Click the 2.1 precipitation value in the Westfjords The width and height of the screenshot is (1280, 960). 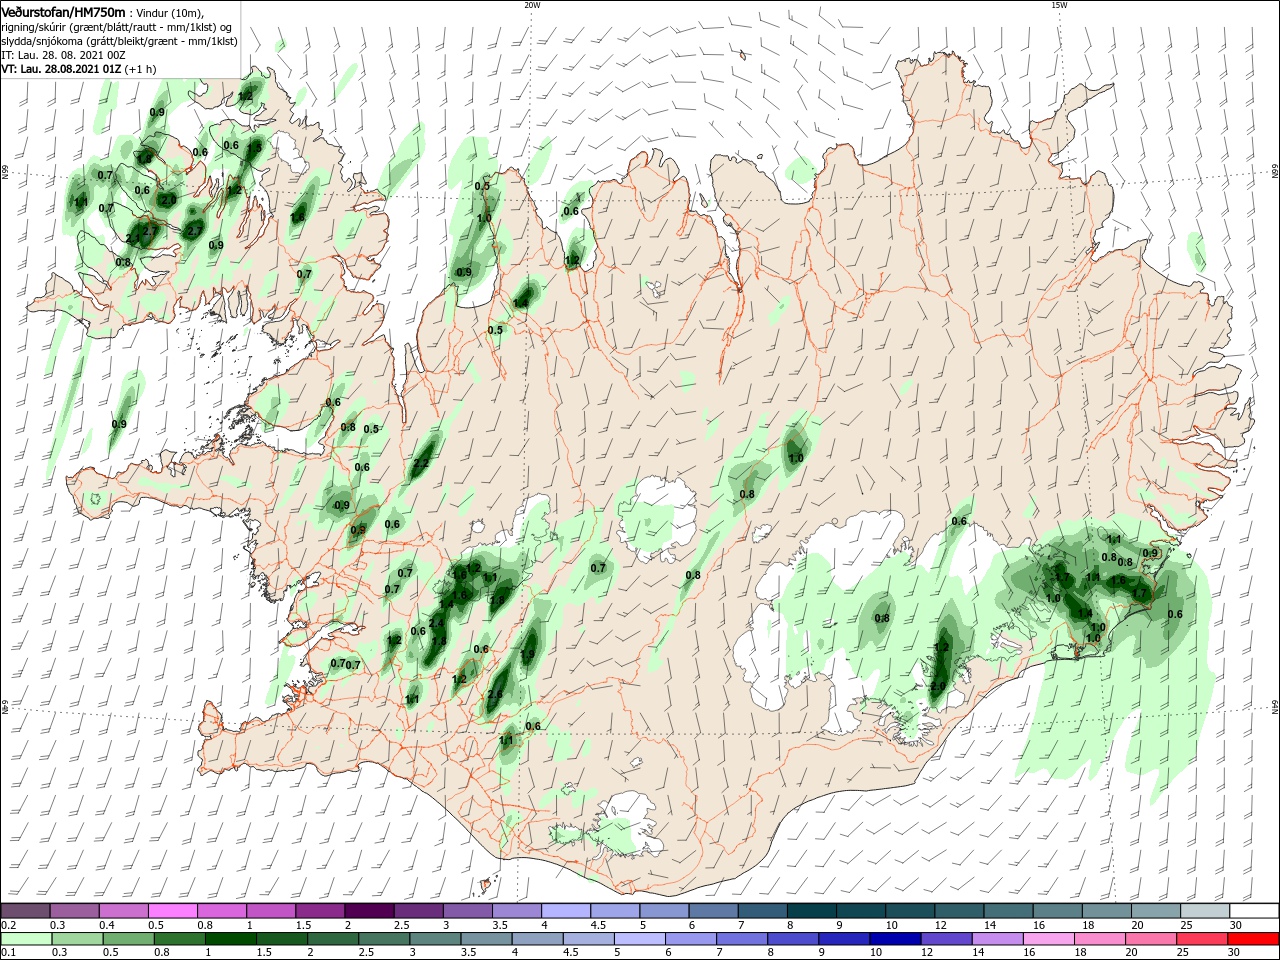point(134,238)
